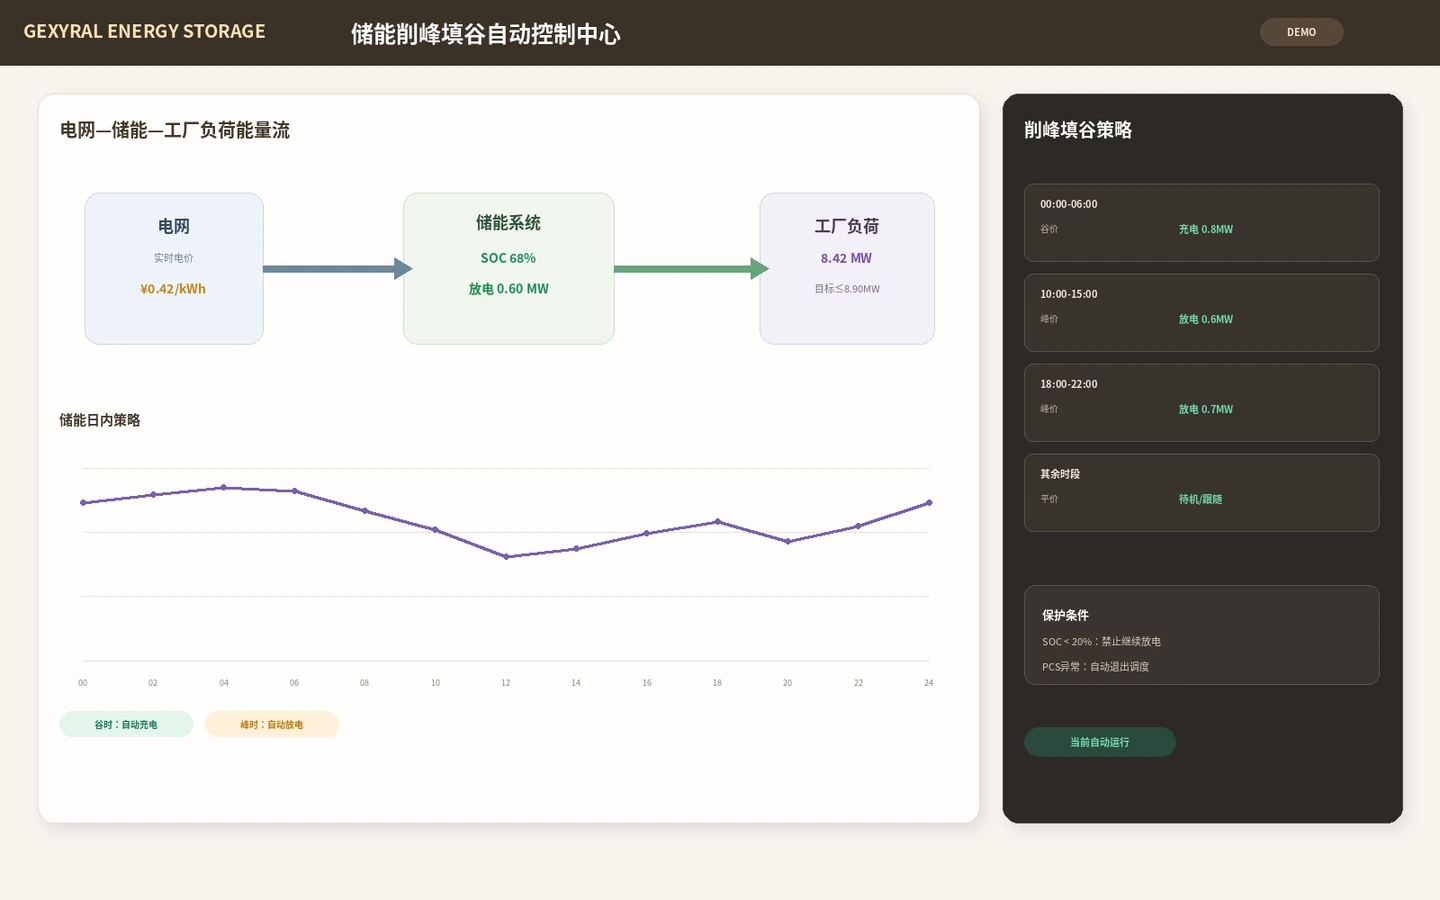
Task: Click the chart data point at hour 12
Action: point(506,557)
